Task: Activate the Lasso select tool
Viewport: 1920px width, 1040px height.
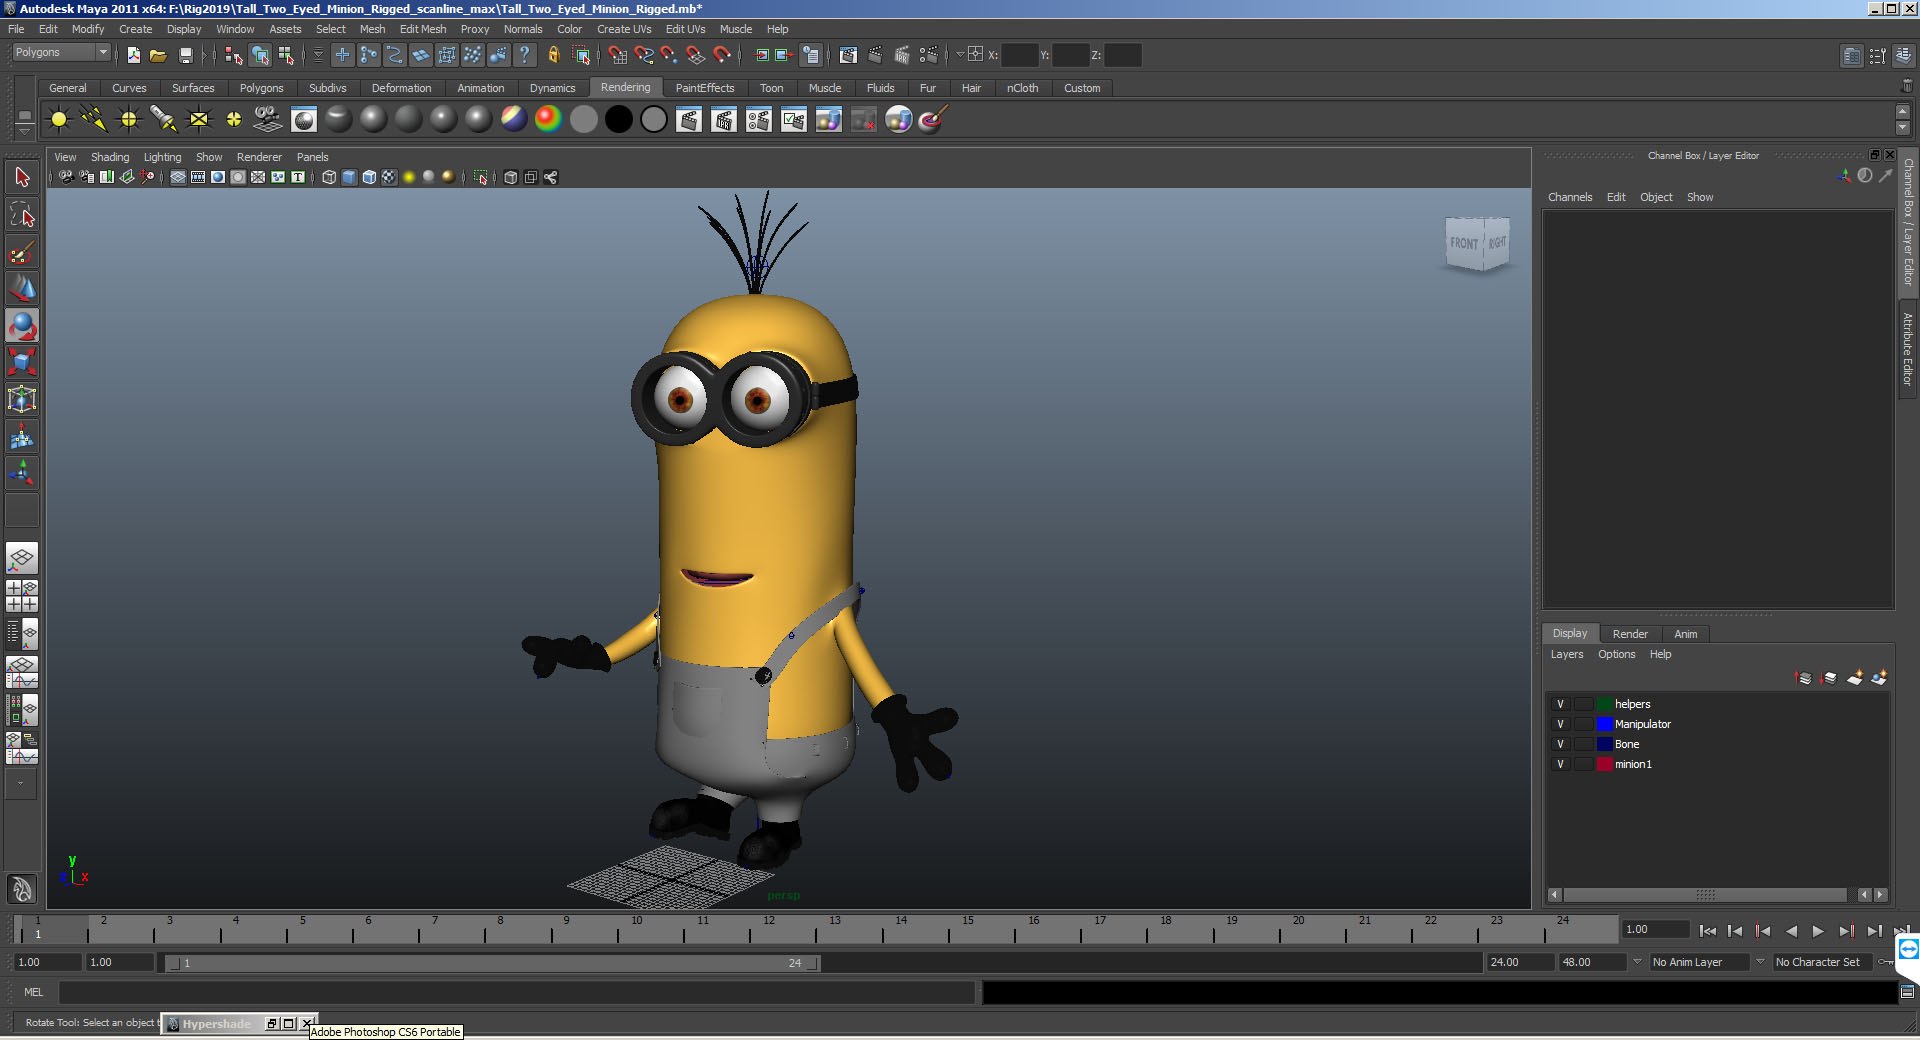Action: tap(22, 215)
